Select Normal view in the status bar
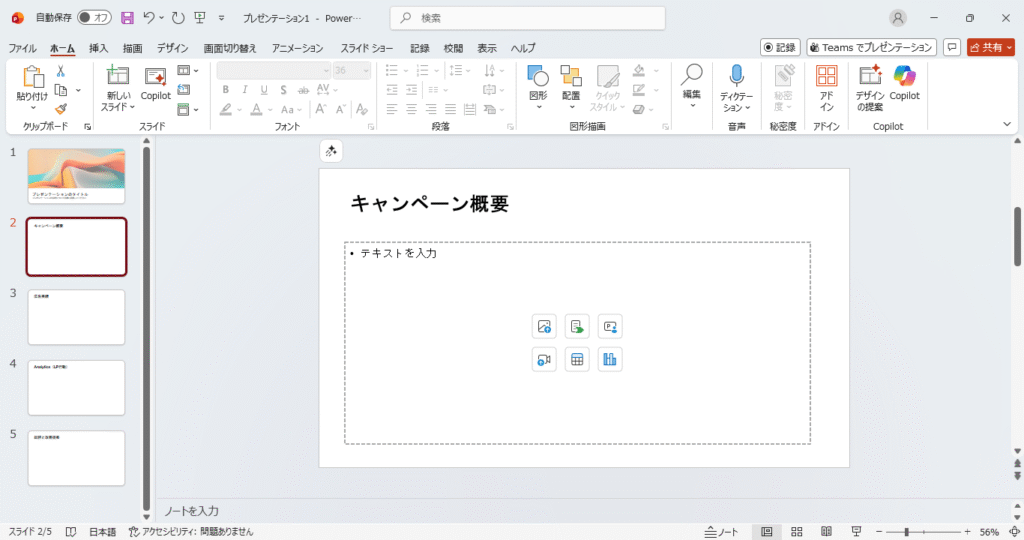Screen dimensions: 1024x540 pyautogui.click(x=767, y=532)
